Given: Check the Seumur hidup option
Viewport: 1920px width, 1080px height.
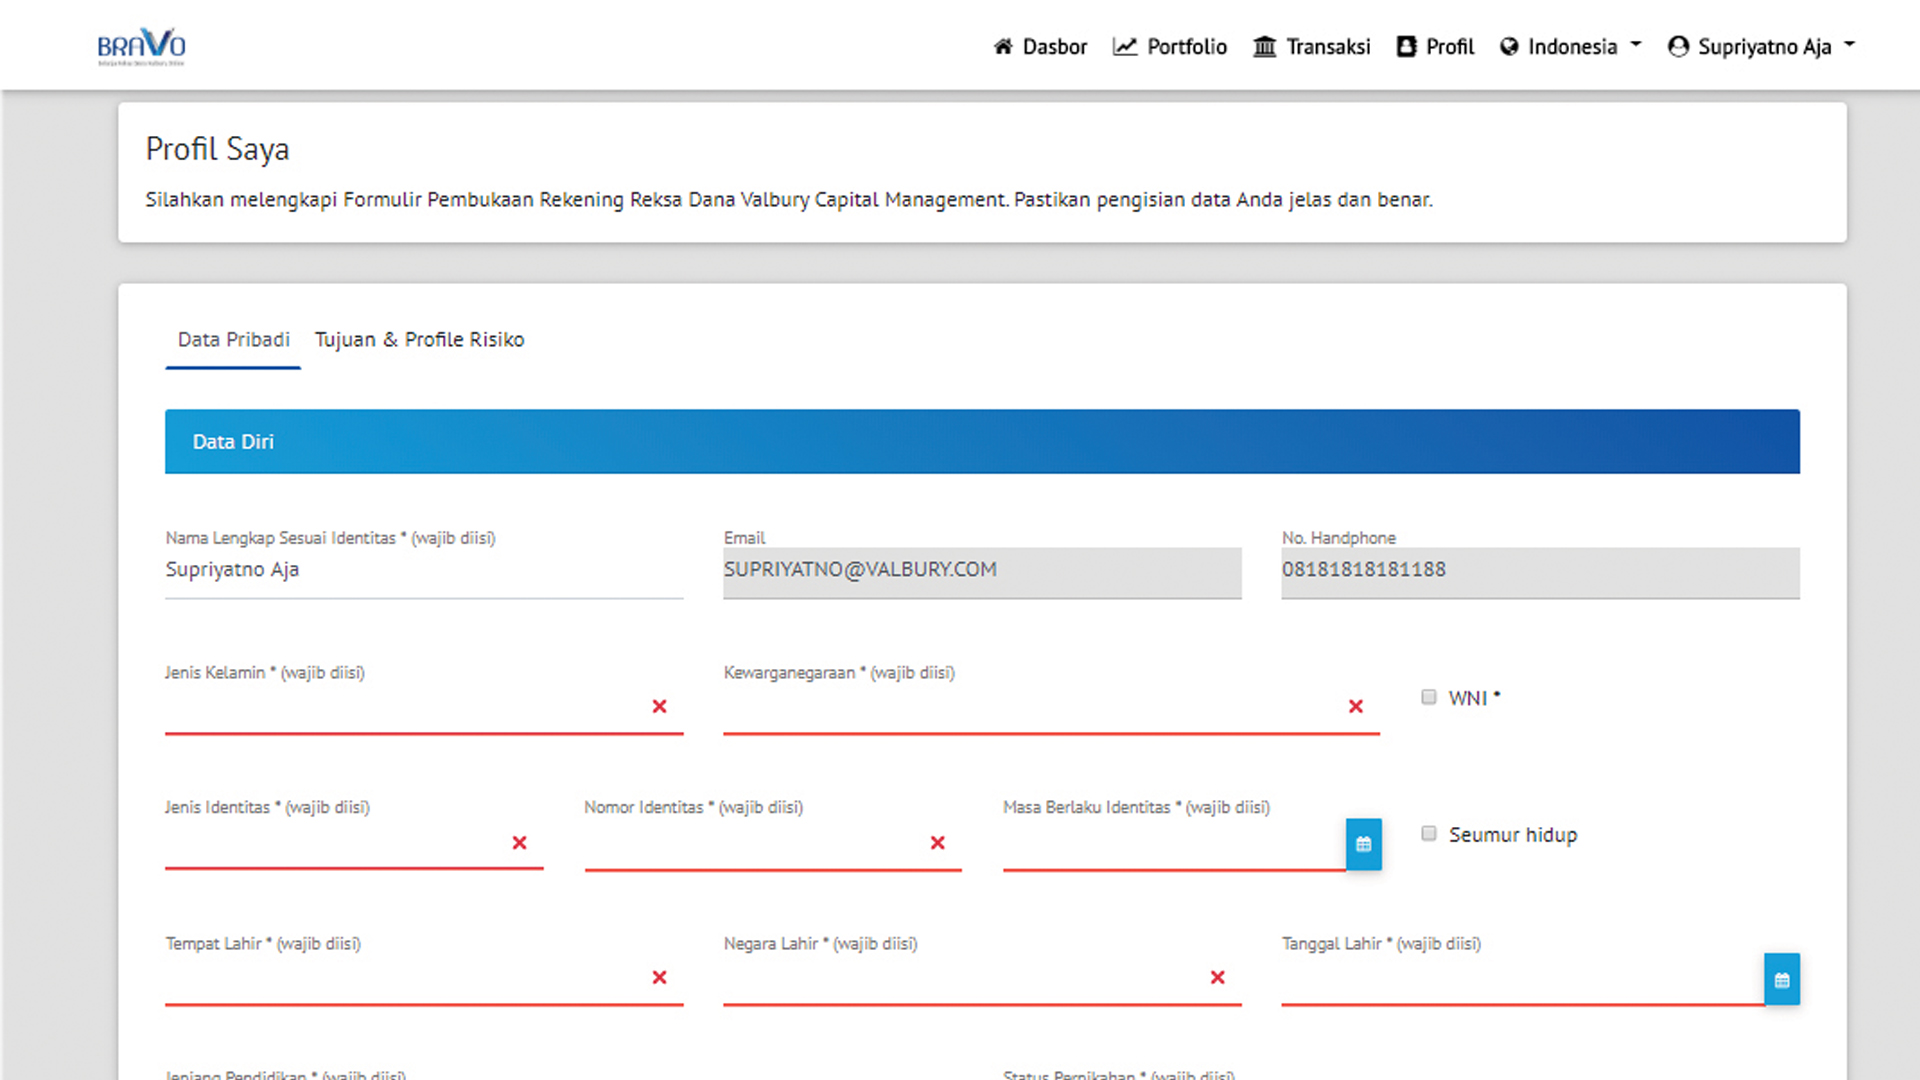Looking at the screenshot, I should tap(1428, 832).
